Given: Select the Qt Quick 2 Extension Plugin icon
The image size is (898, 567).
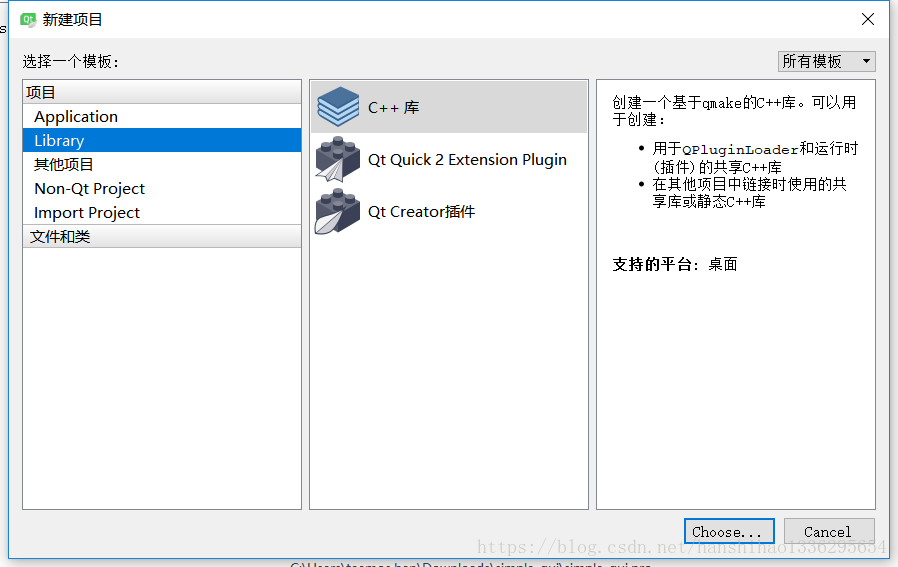Looking at the screenshot, I should pyautogui.click(x=338, y=159).
